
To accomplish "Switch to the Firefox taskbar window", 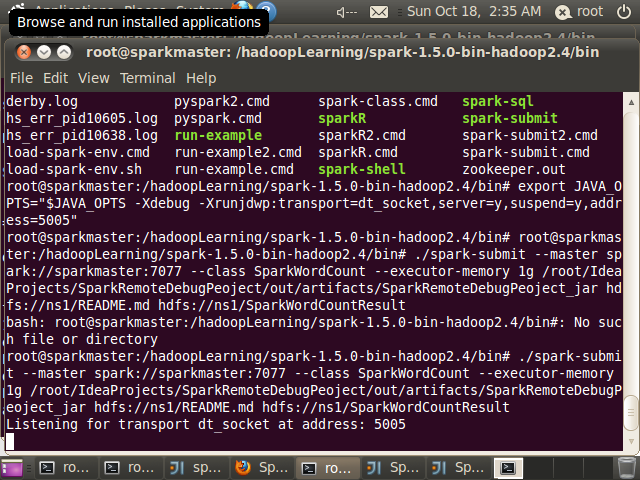I will [263, 468].
